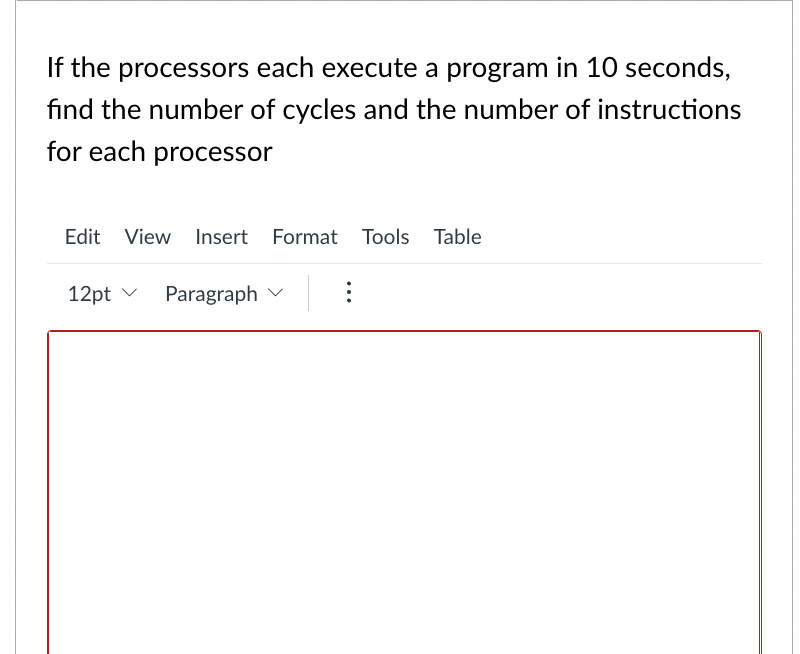
Task: Open the Insert menu
Action: [x=221, y=237]
